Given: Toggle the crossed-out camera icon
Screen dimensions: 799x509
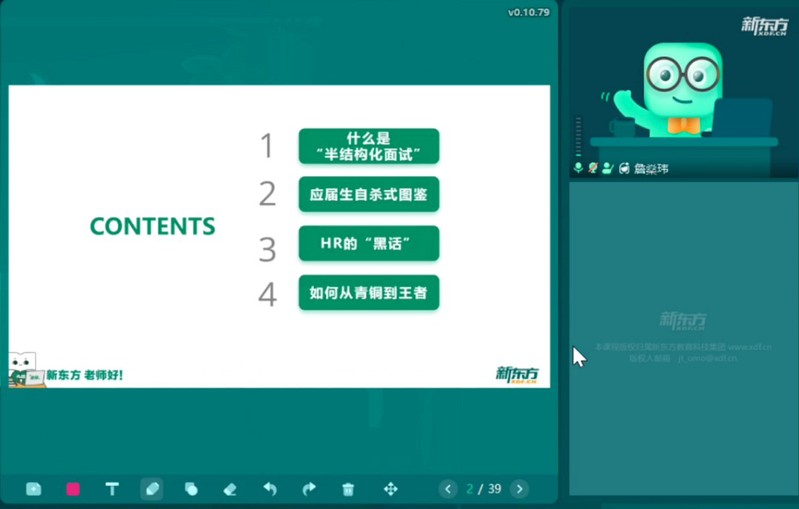Looking at the screenshot, I should tap(593, 168).
